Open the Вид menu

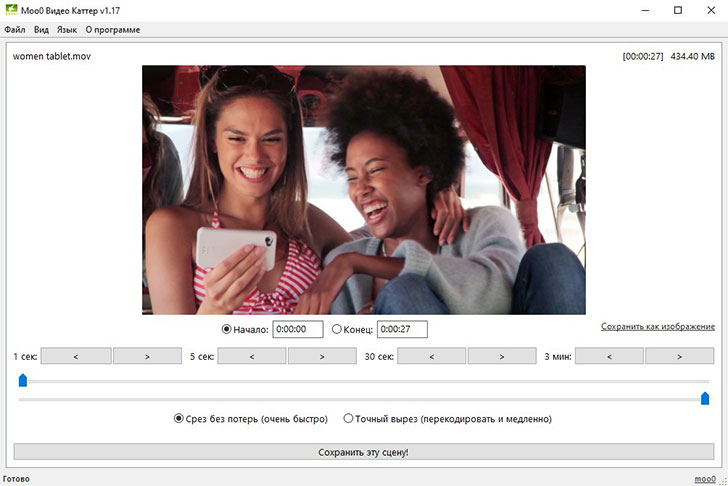pyautogui.click(x=41, y=30)
